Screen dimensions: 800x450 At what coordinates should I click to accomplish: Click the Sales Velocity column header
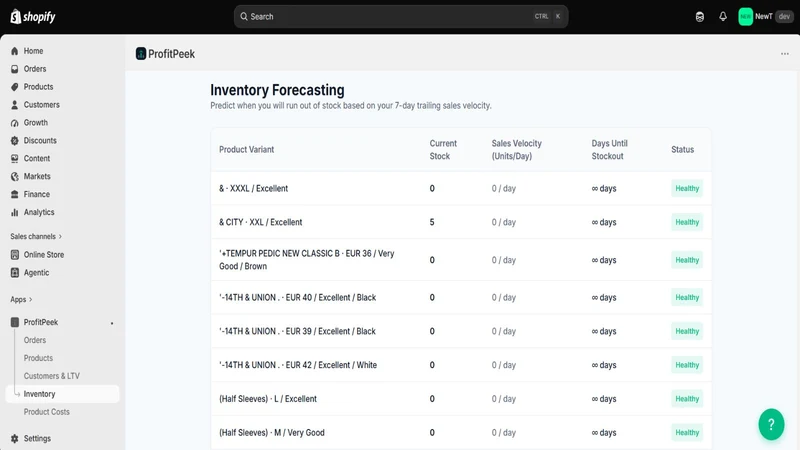[516, 149]
